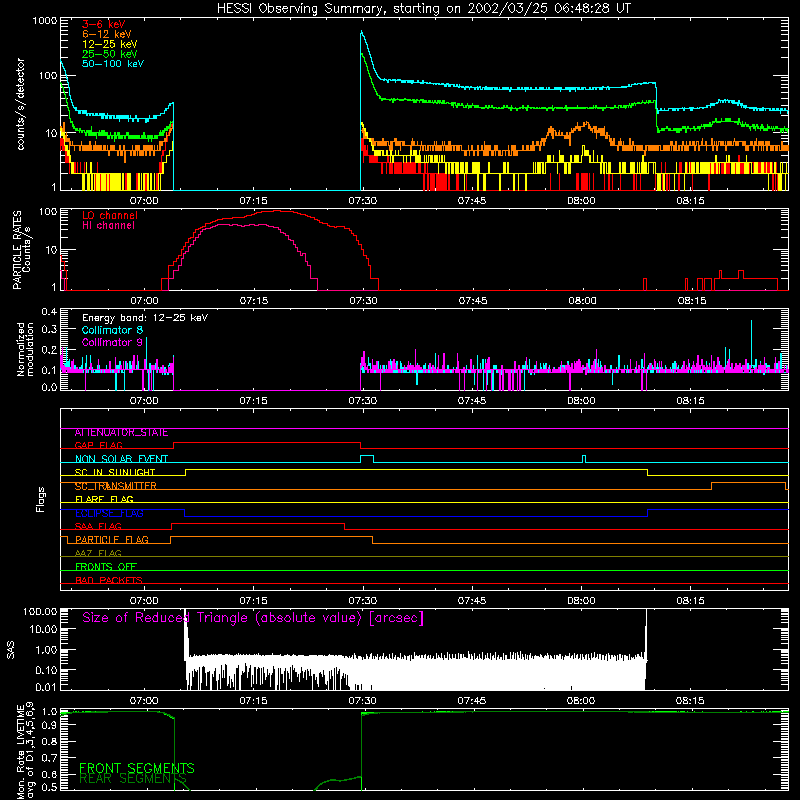Click the 07:15 tick under counts panel
Screen dimensions: 800x800
click(x=253, y=201)
